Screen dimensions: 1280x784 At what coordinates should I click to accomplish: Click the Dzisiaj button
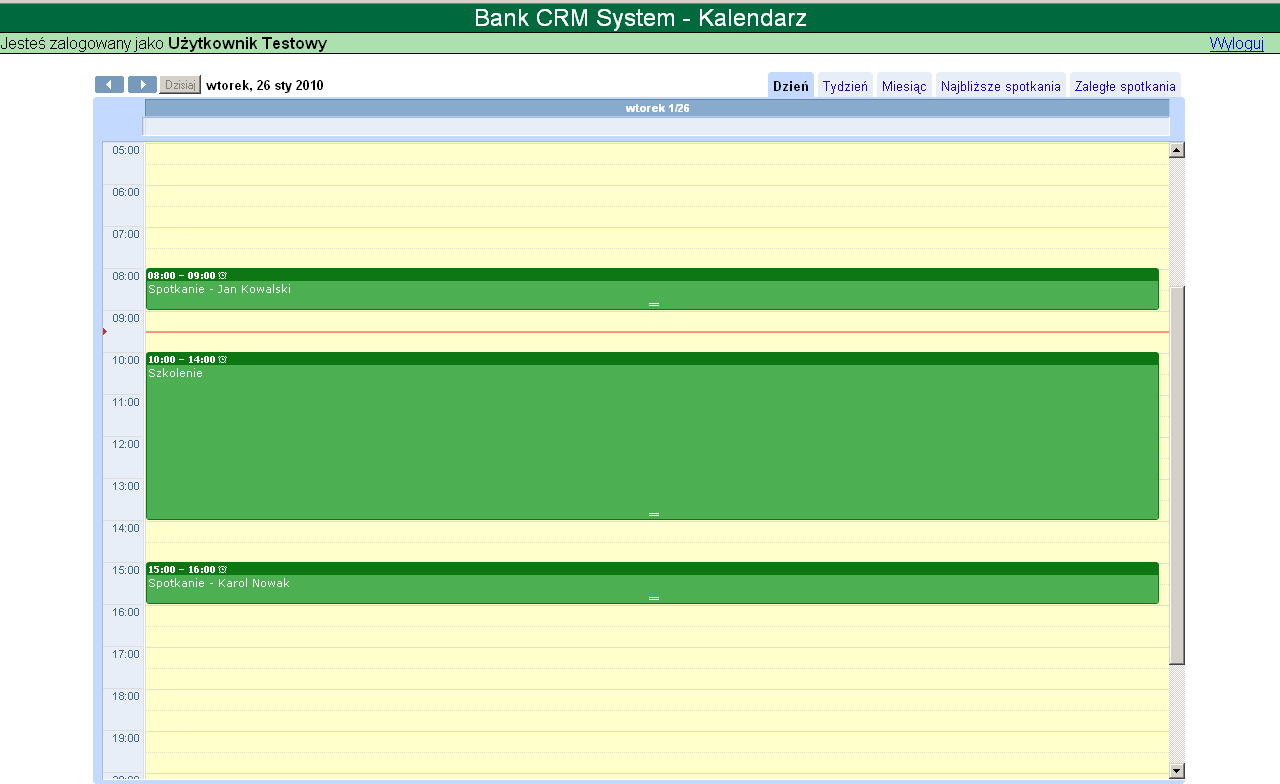tap(180, 85)
